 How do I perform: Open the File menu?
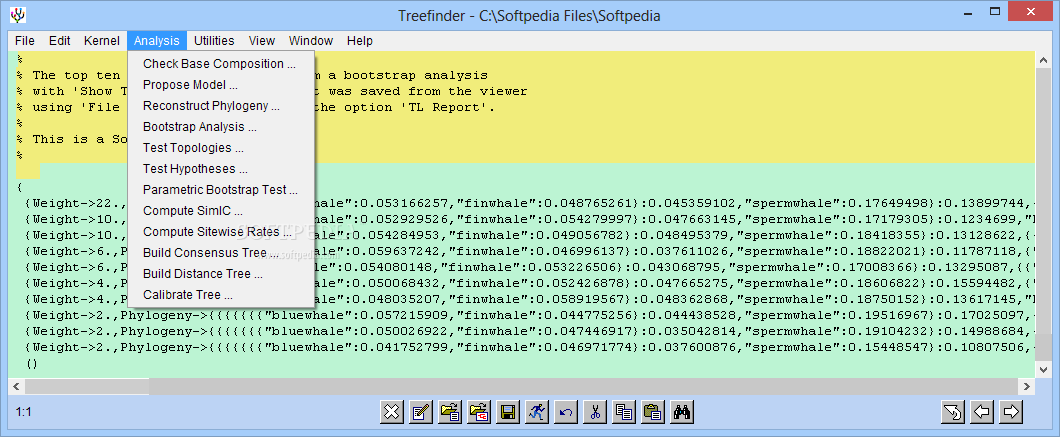(24, 41)
